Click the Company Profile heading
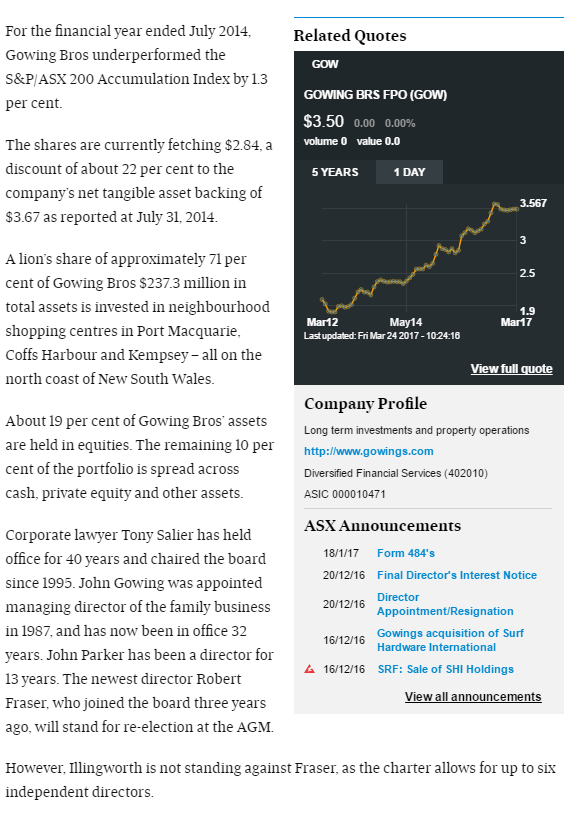Screen dimensions: 577x813 365,403
